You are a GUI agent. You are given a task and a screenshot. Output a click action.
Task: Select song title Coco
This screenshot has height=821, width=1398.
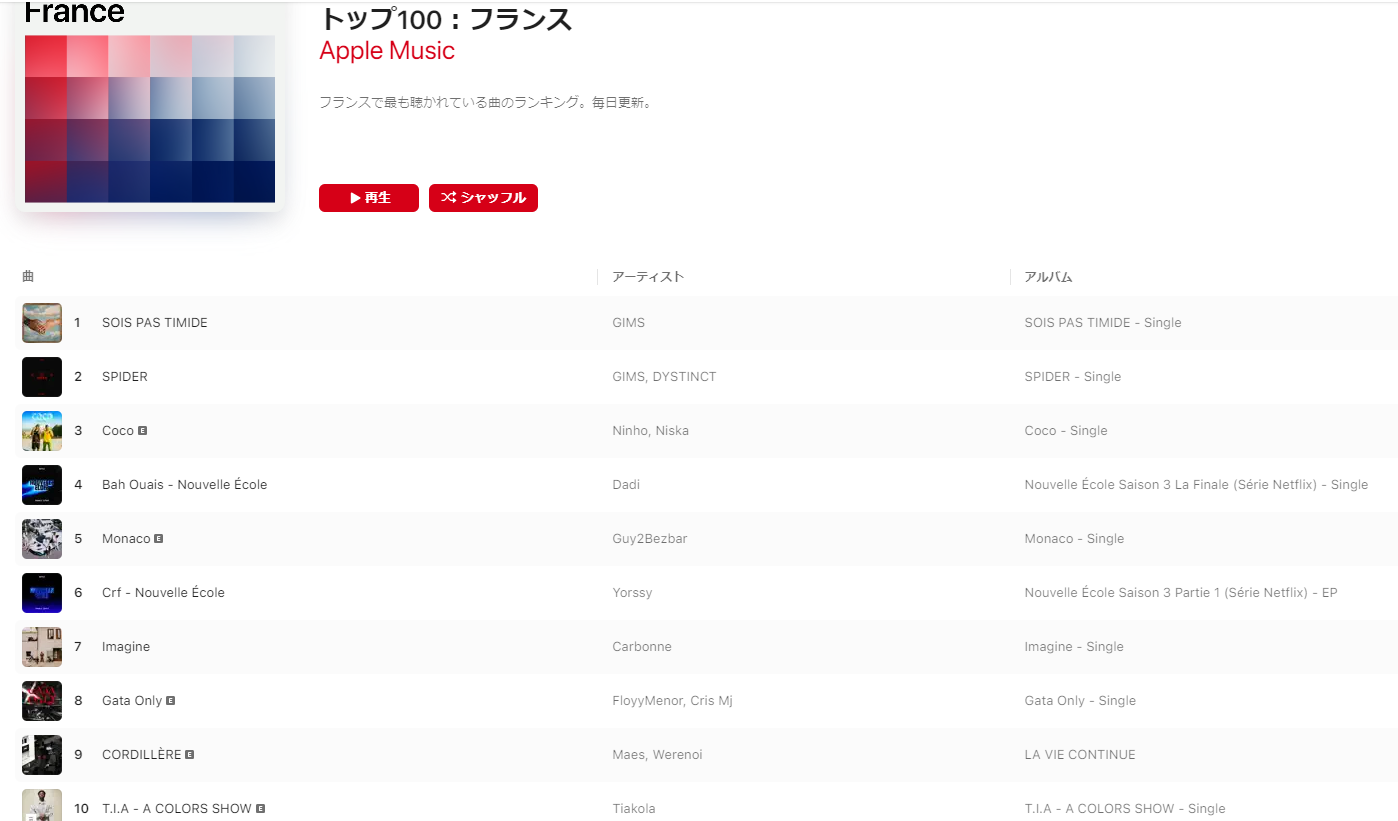(118, 431)
